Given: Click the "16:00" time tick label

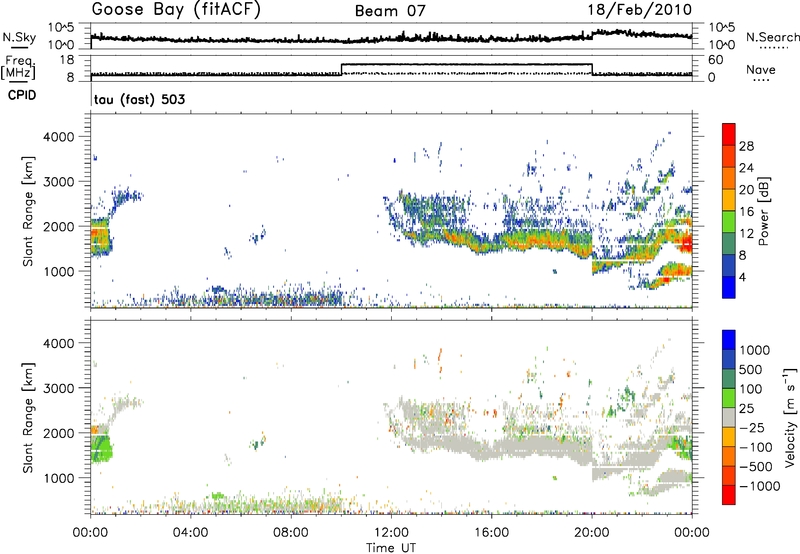Looking at the screenshot, I should point(491,533).
